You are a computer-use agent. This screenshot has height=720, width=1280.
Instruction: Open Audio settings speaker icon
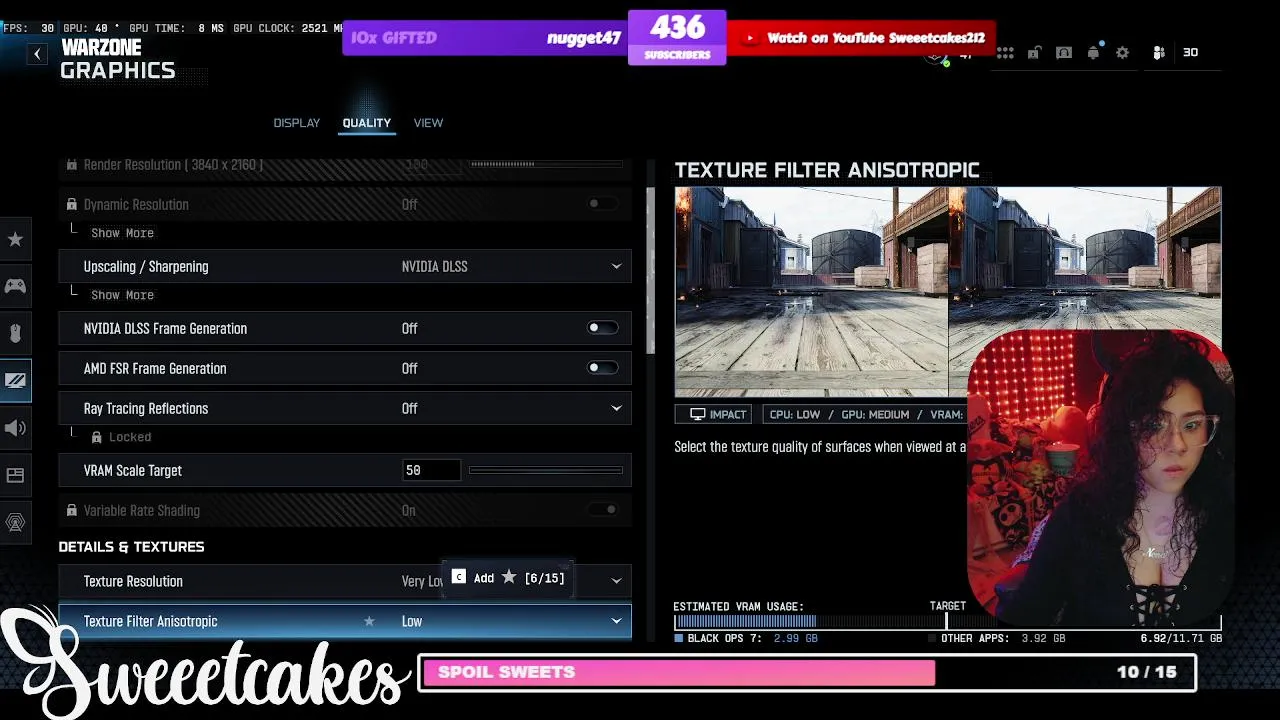[x=15, y=428]
